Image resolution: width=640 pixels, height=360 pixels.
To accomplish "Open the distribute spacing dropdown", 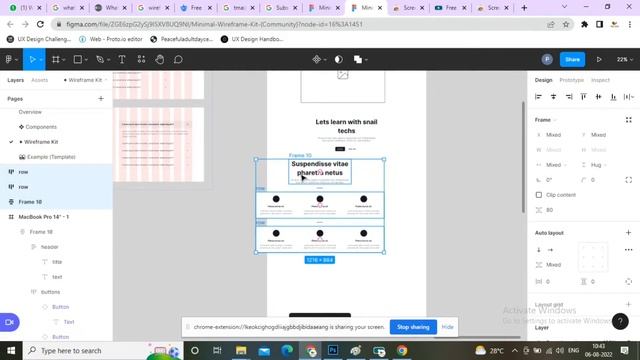I will [x=629, y=97].
